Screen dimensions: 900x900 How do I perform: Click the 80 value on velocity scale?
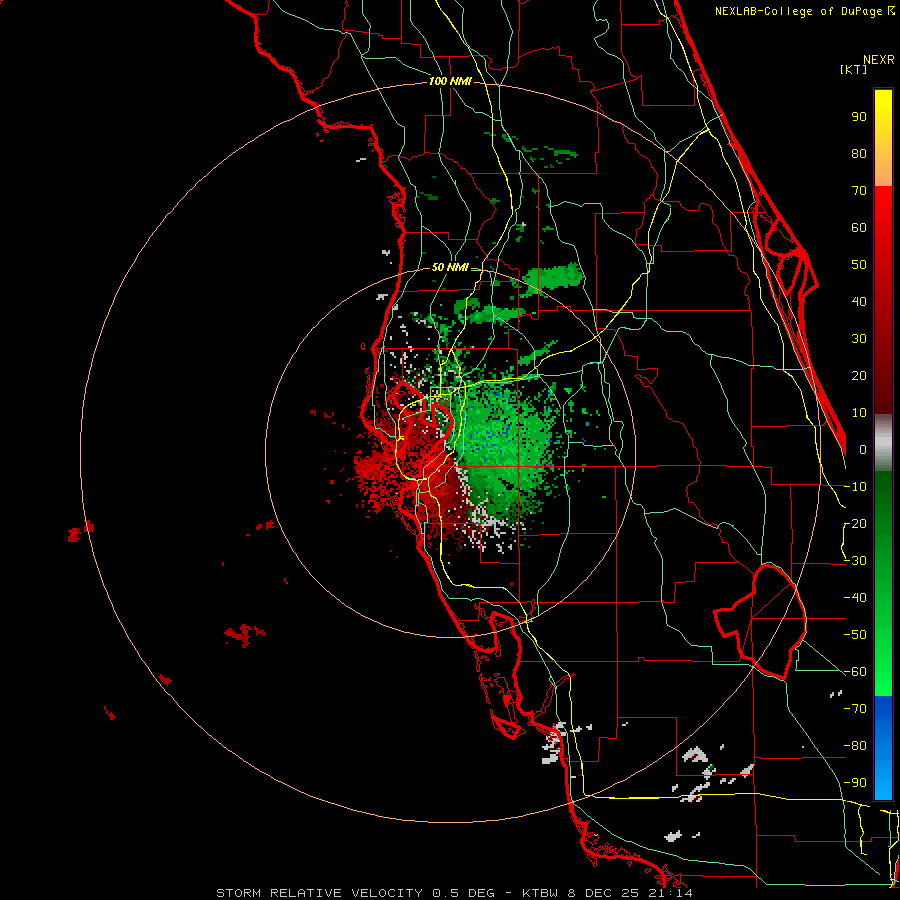click(x=859, y=154)
